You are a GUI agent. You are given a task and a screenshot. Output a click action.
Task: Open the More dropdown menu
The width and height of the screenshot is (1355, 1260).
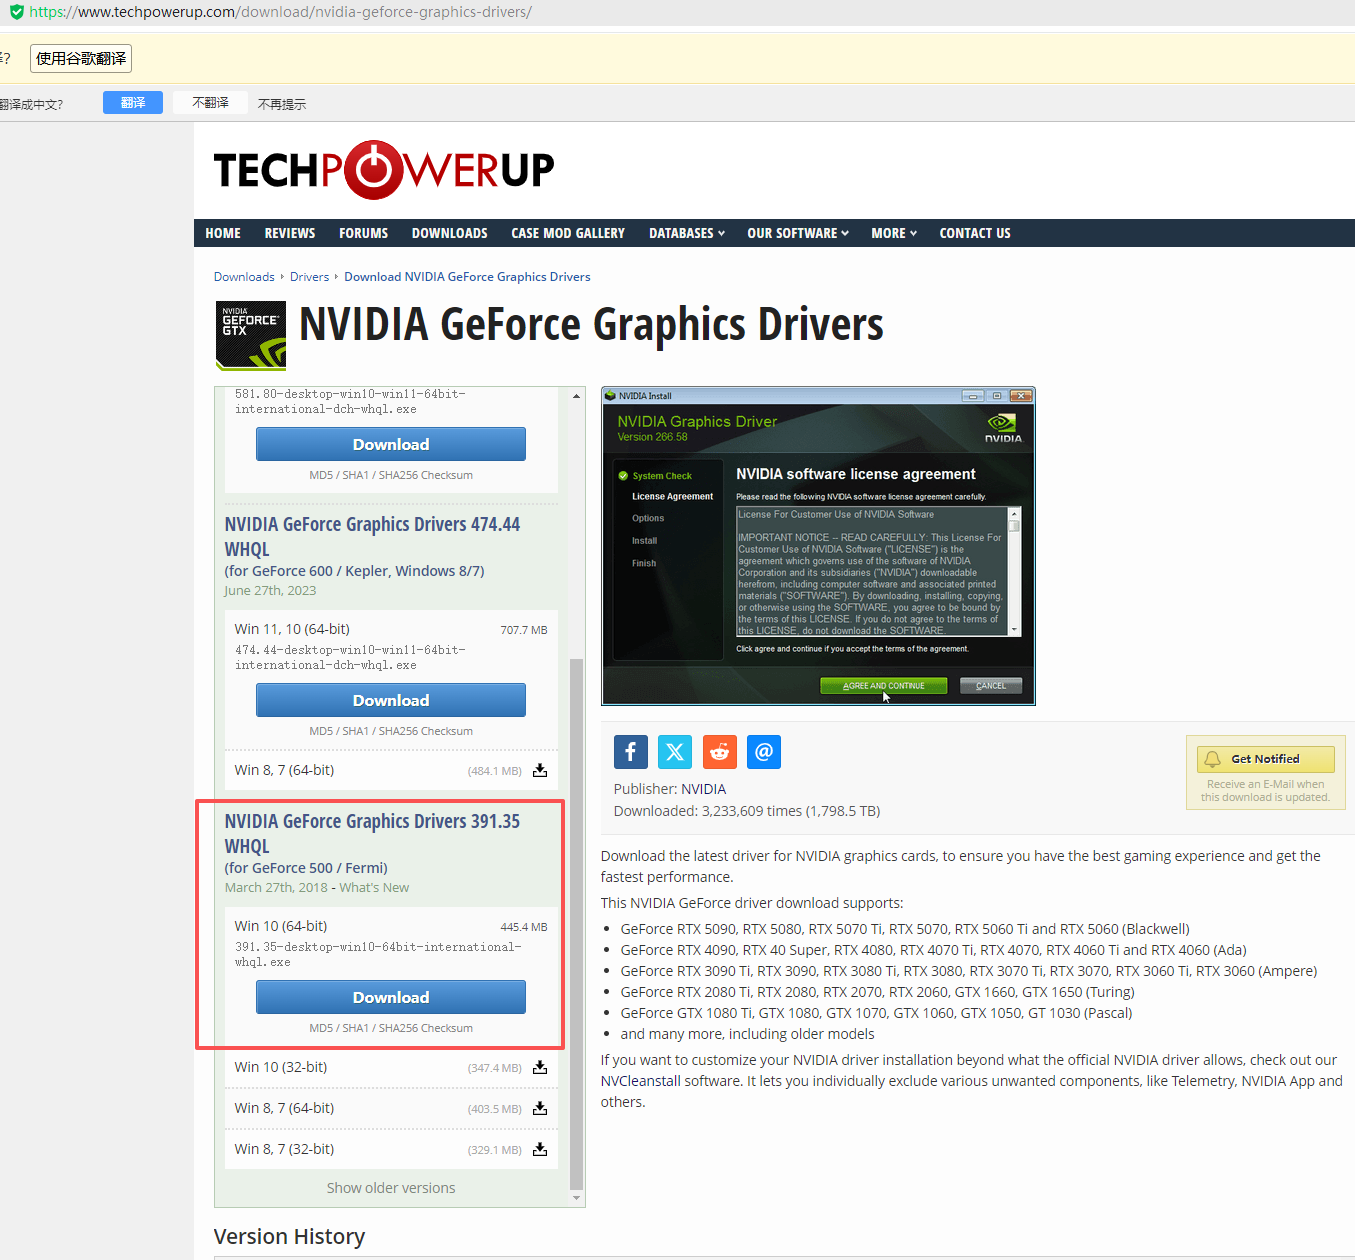893,233
